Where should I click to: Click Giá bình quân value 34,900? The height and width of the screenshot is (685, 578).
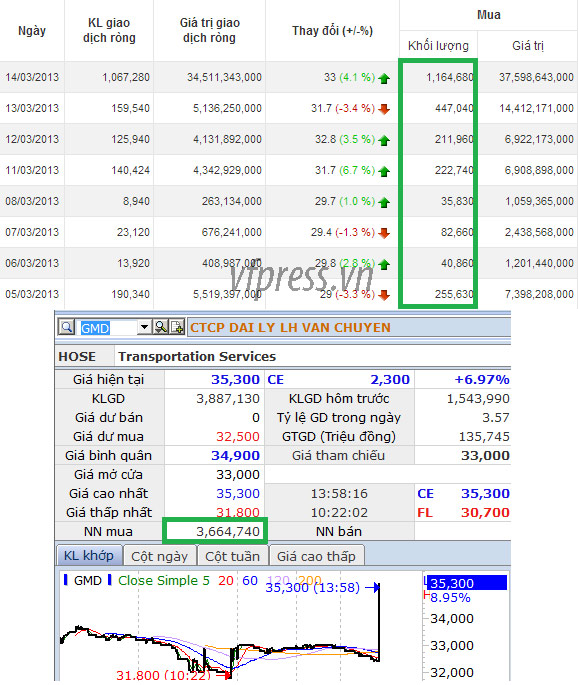(x=235, y=455)
